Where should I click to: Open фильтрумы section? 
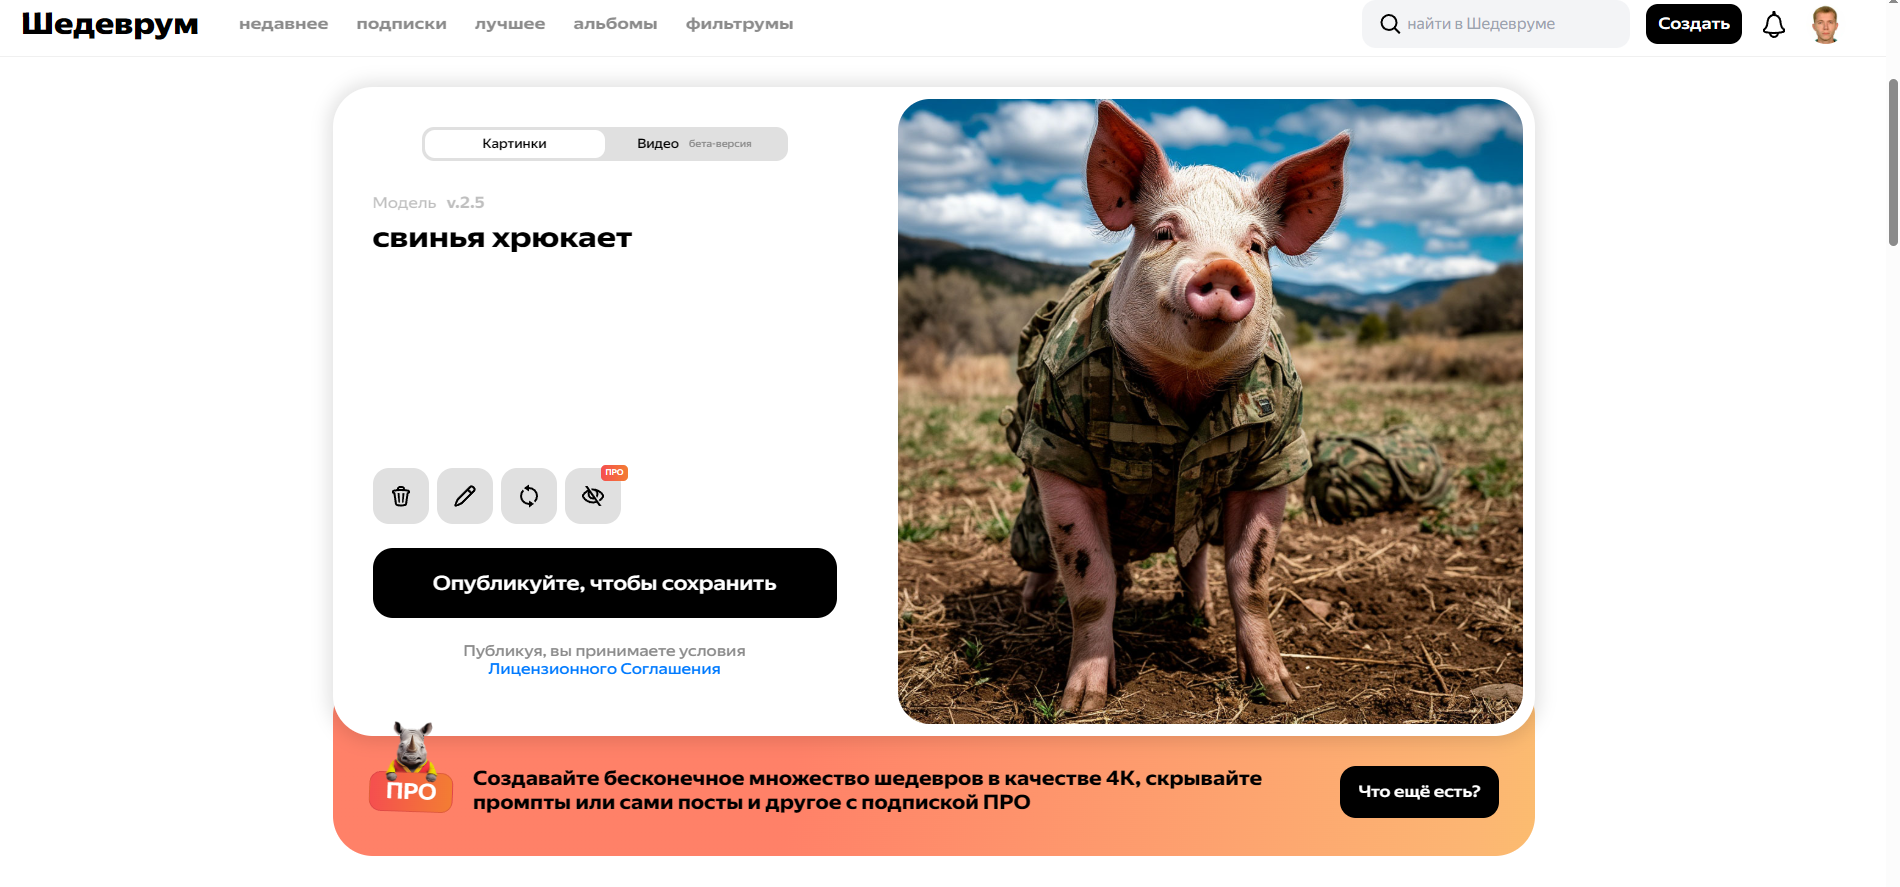tap(740, 24)
